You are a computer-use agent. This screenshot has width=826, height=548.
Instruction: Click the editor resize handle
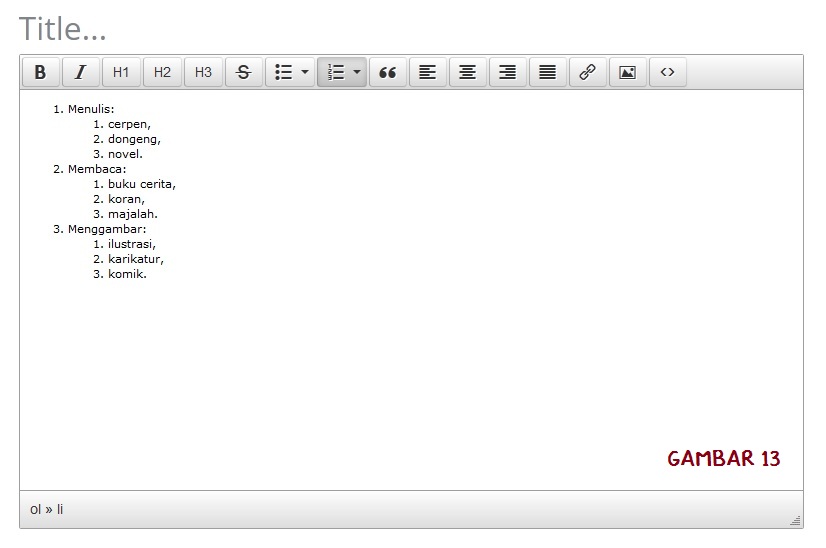[x=796, y=521]
